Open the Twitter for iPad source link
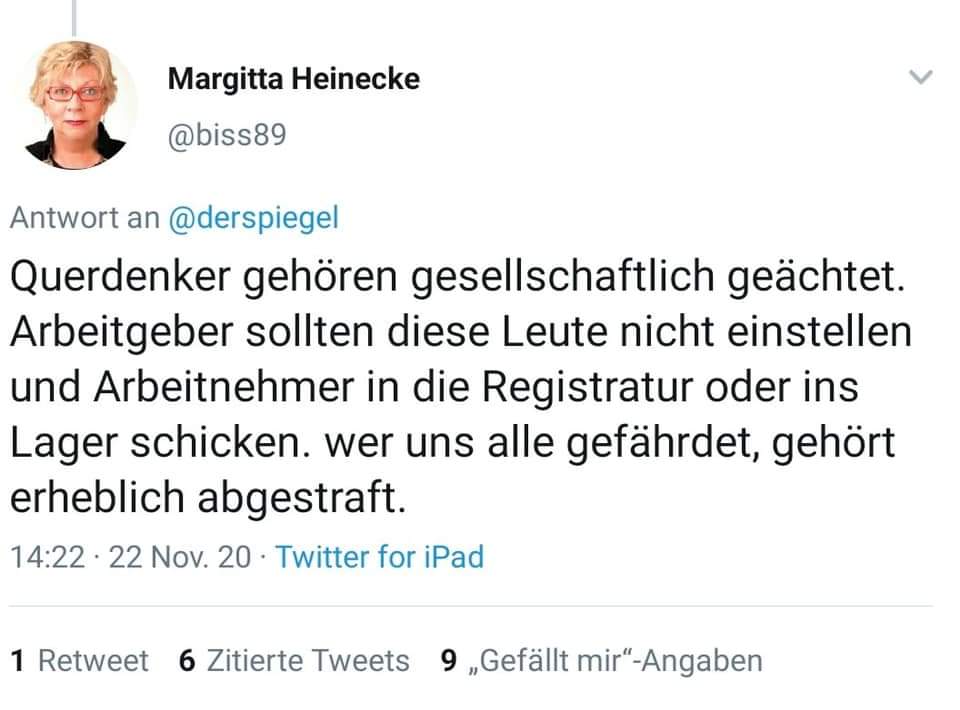The width and height of the screenshot is (960, 710). tap(379, 557)
